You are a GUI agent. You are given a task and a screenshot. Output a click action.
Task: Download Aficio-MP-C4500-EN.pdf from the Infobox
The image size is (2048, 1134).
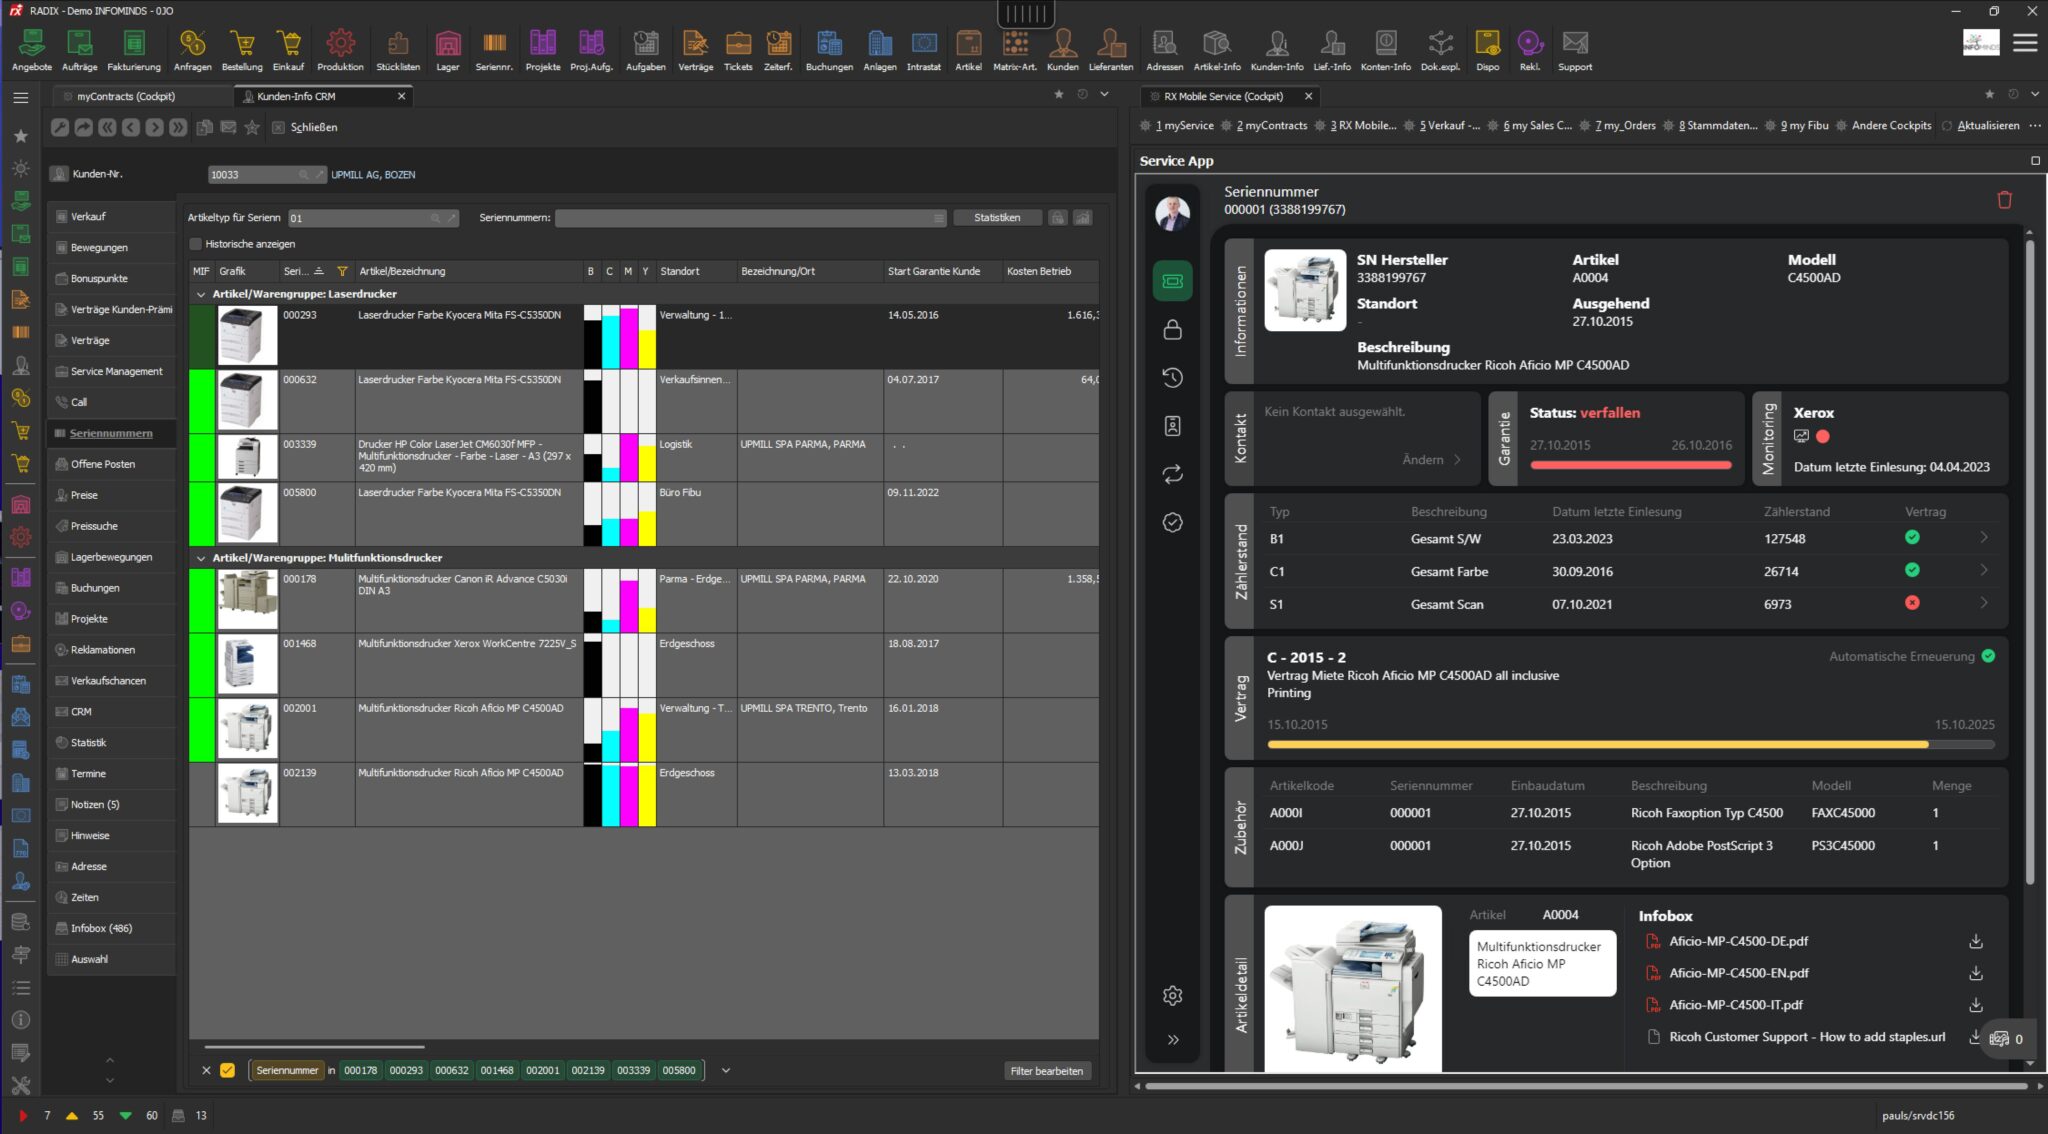pyautogui.click(x=1975, y=972)
